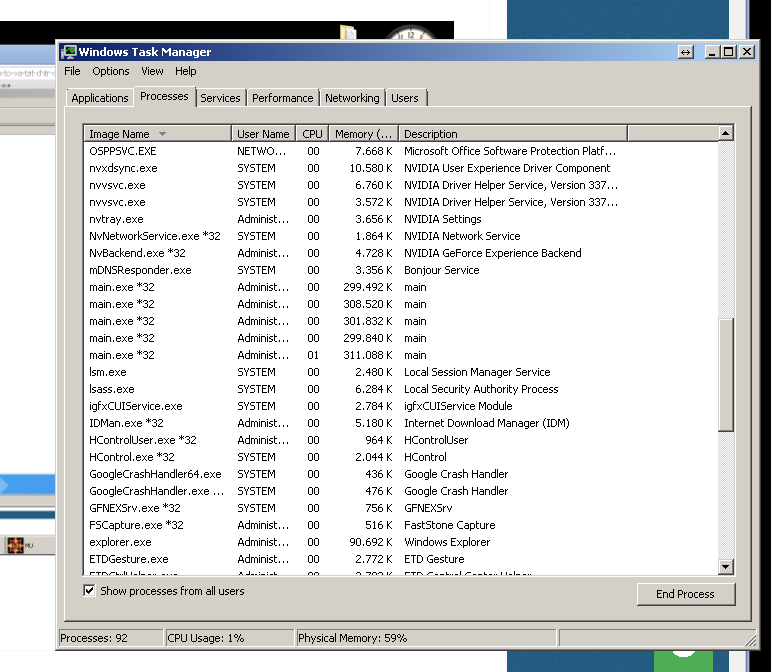
Task: Select the IDMan.exe *32 process
Action: [x=401, y=423]
